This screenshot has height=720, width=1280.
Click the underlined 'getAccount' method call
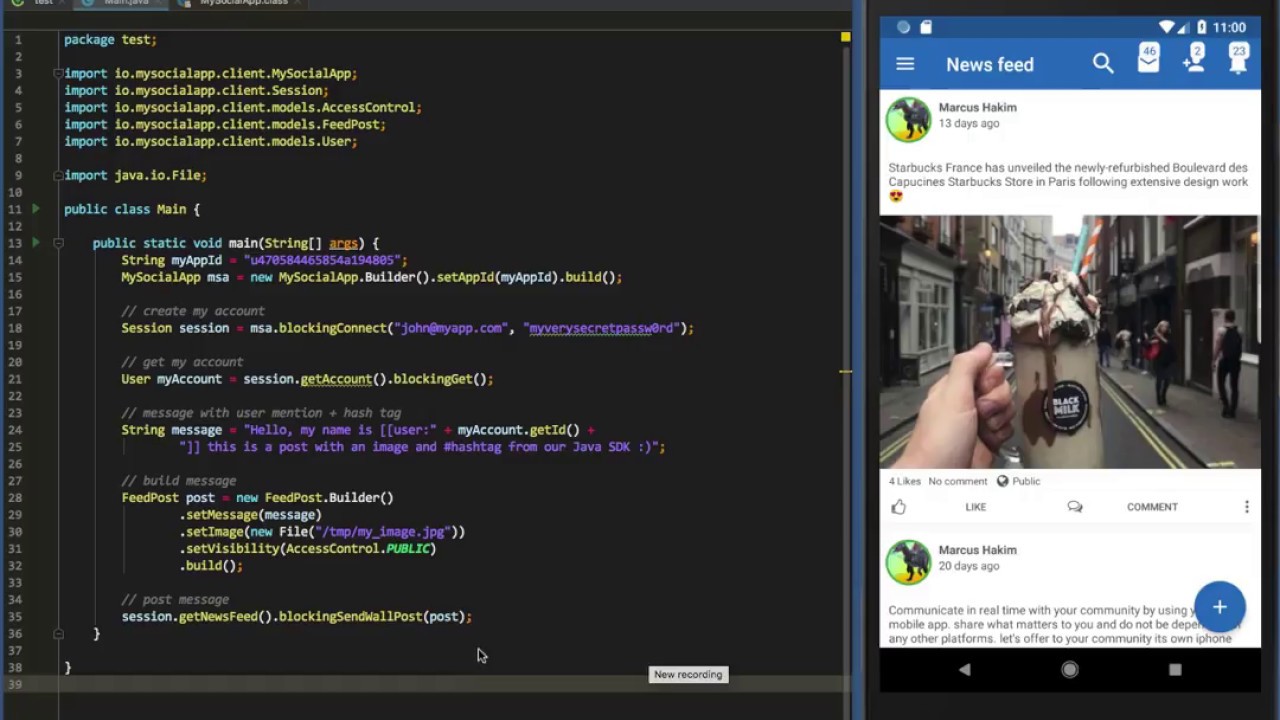pos(336,379)
